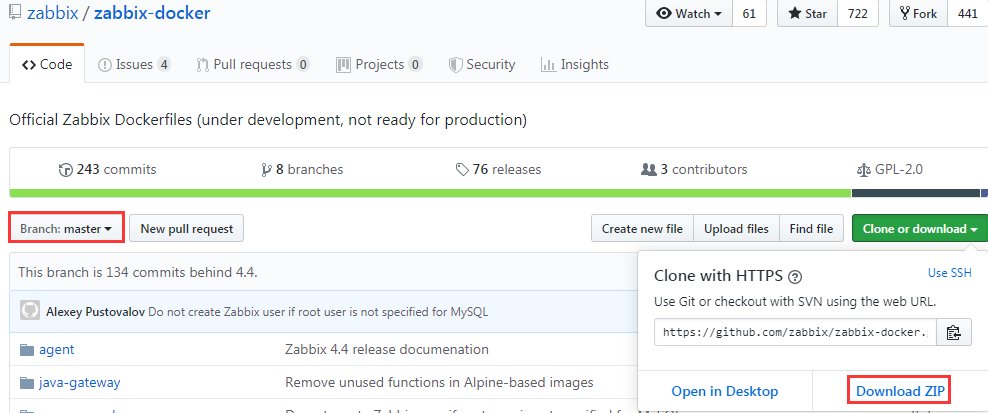Open the latest commit message
988x413 pixels.
point(318,311)
